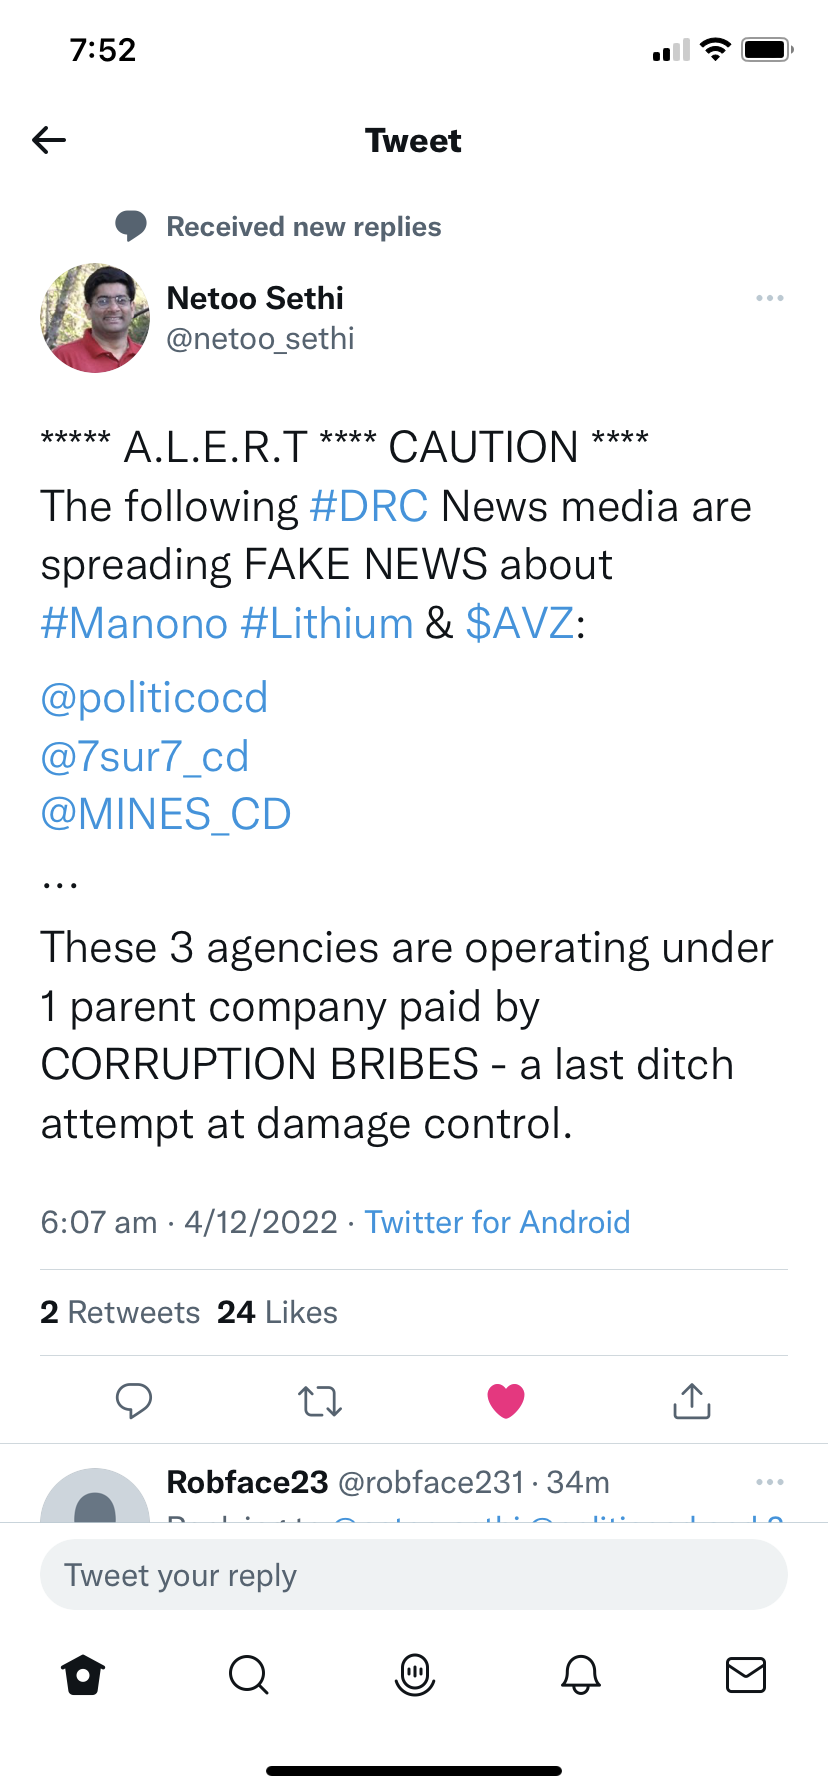The image size is (828, 1792).
Task: Open the #Manono hashtag
Action: pos(134,624)
